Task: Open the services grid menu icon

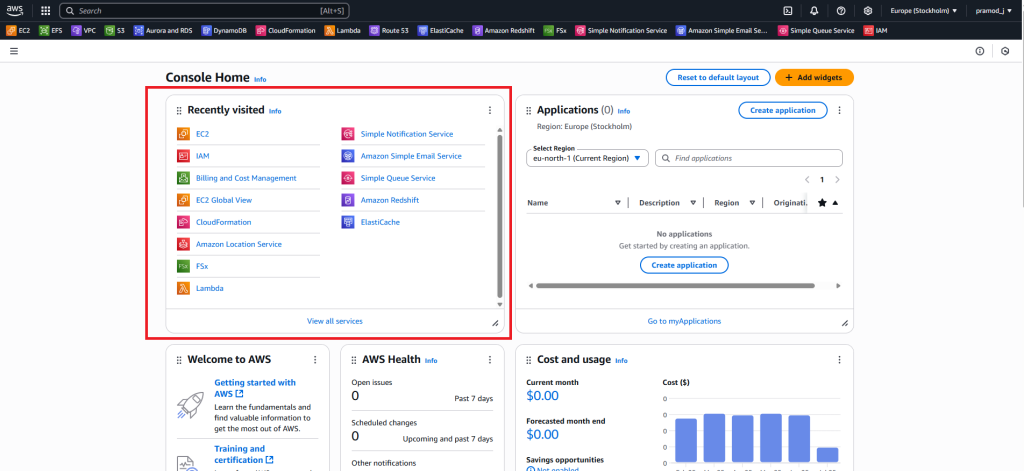Action: coord(45,10)
